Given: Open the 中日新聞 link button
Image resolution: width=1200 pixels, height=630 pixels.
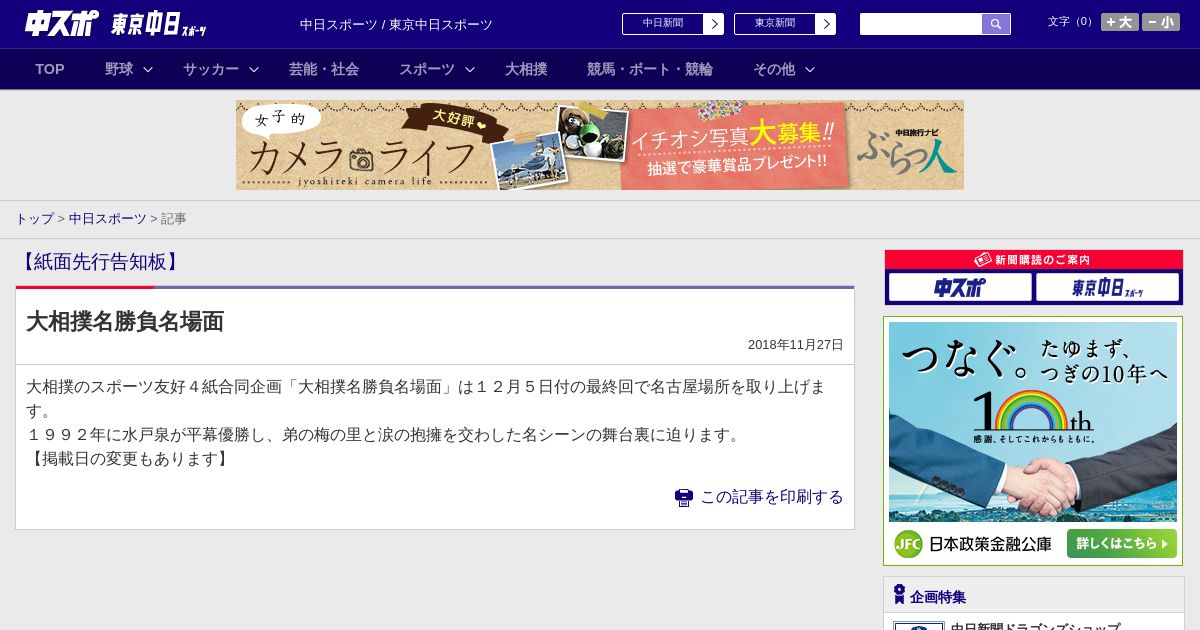Looking at the screenshot, I should (663, 24).
